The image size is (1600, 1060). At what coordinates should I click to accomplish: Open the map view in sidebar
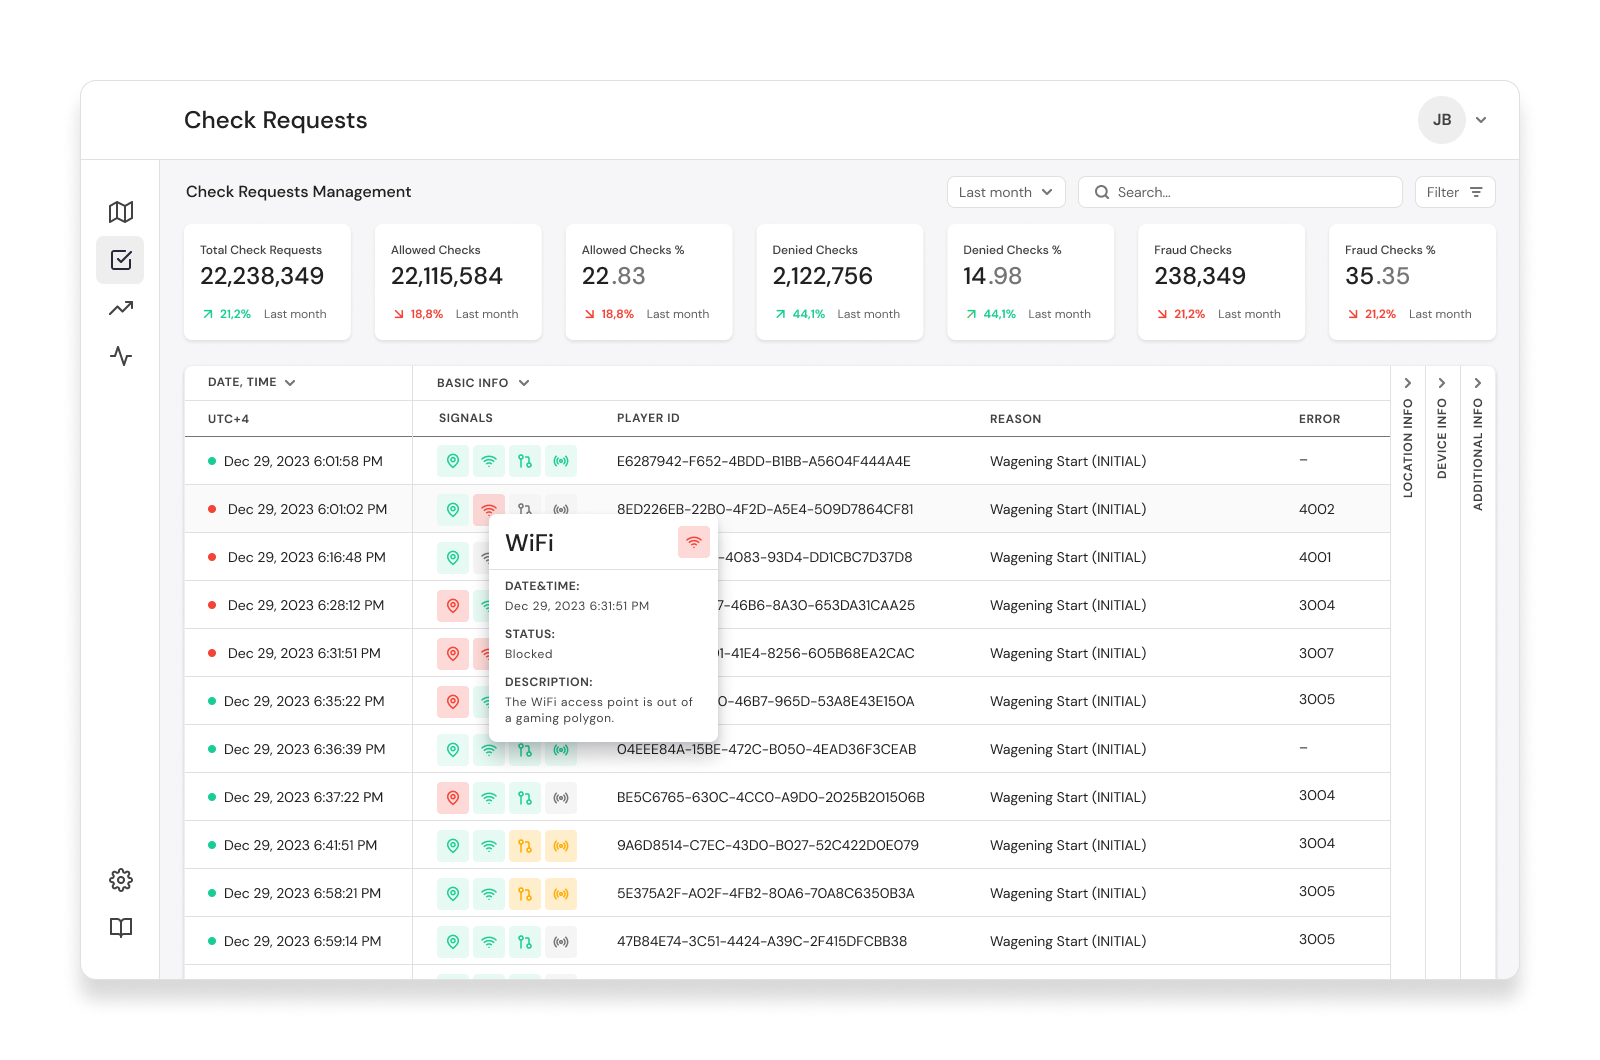coord(121,212)
